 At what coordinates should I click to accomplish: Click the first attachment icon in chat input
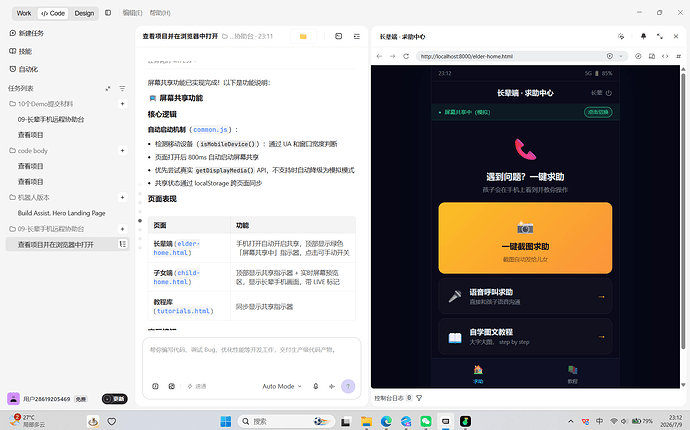click(x=155, y=386)
